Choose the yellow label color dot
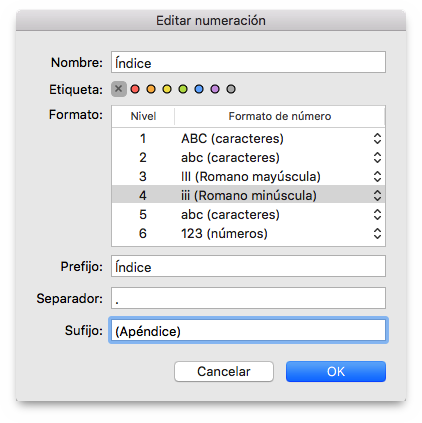Viewport: 422px width, 423px height. 167,89
